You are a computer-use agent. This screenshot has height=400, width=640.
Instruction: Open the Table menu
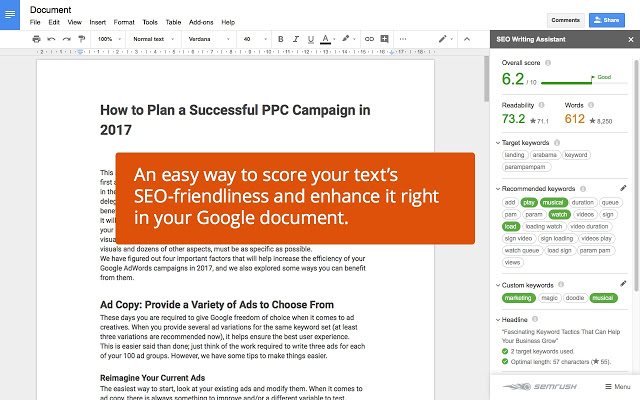173,22
